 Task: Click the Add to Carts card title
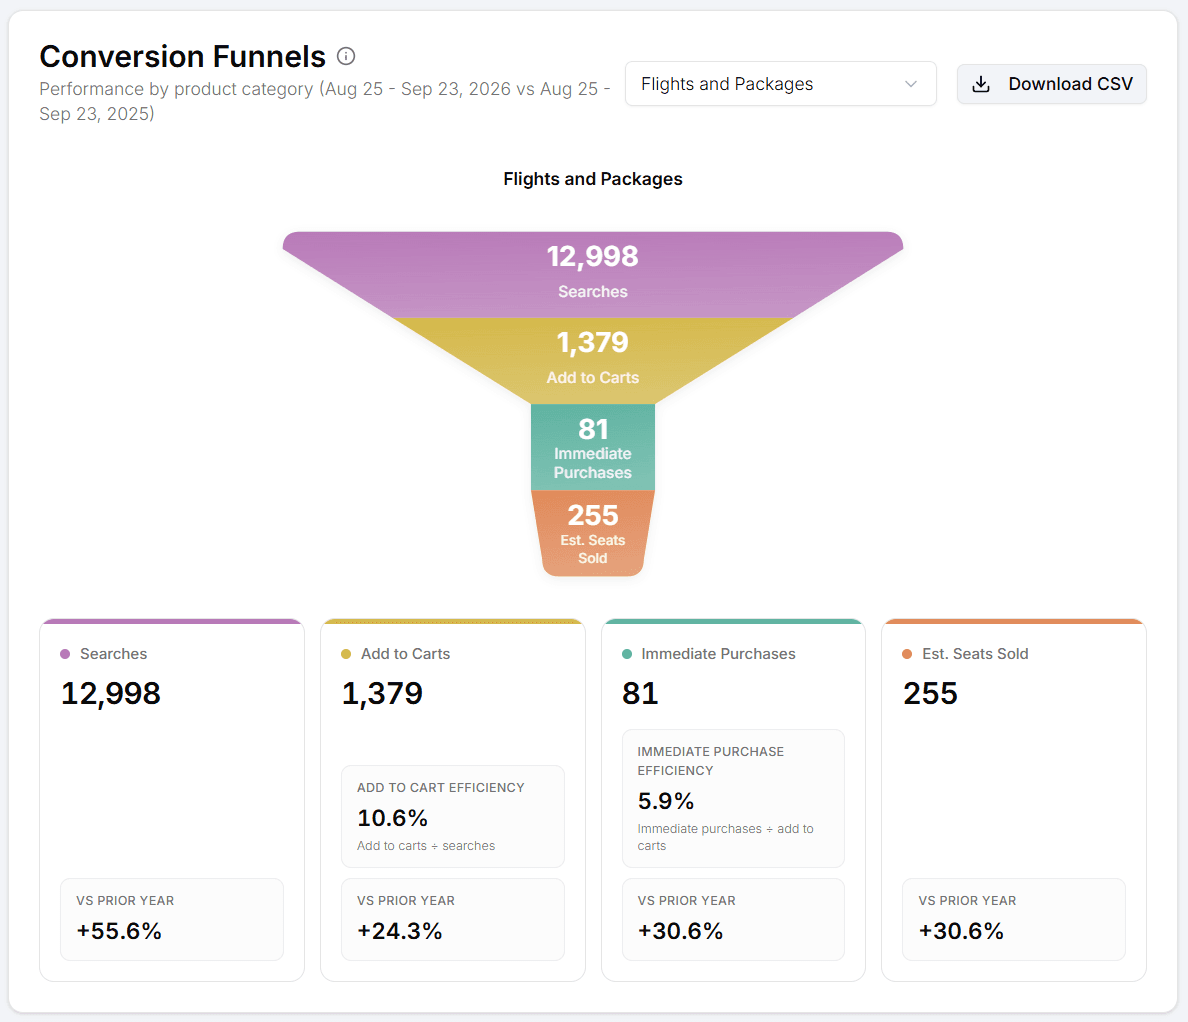[405, 654]
